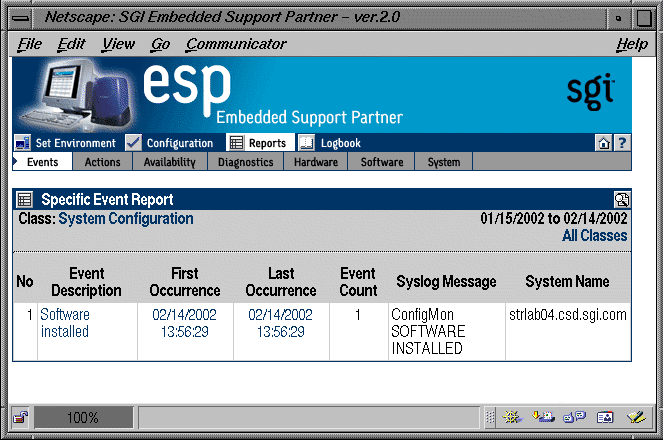
Task: Switch to the Software subtab
Action: click(382, 162)
